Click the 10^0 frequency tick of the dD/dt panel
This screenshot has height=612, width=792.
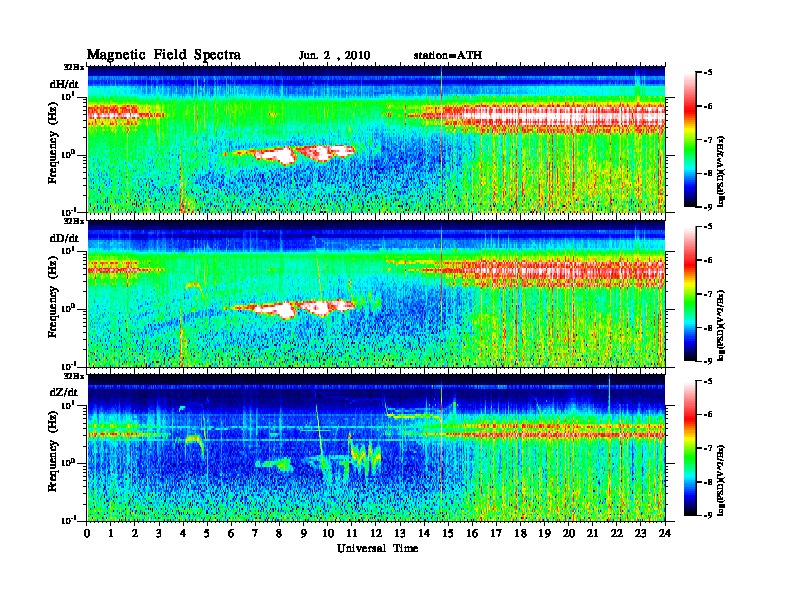tap(67, 308)
